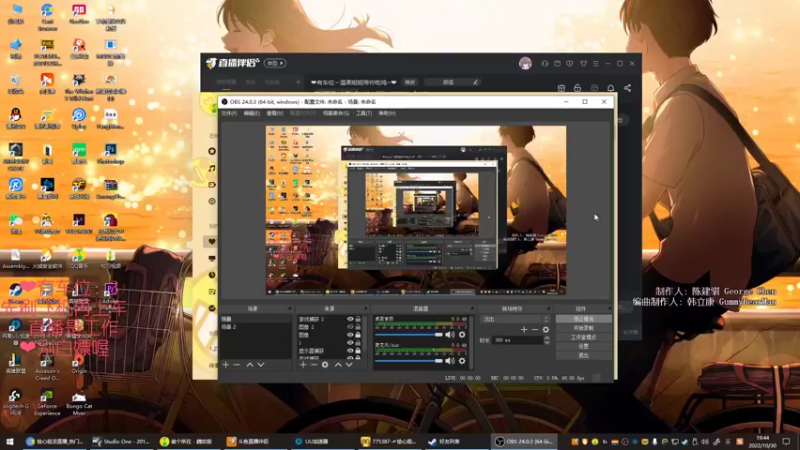Remove selected source with the minus icon
The height and width of the screenshot is (450, 800).
[314, 365]
